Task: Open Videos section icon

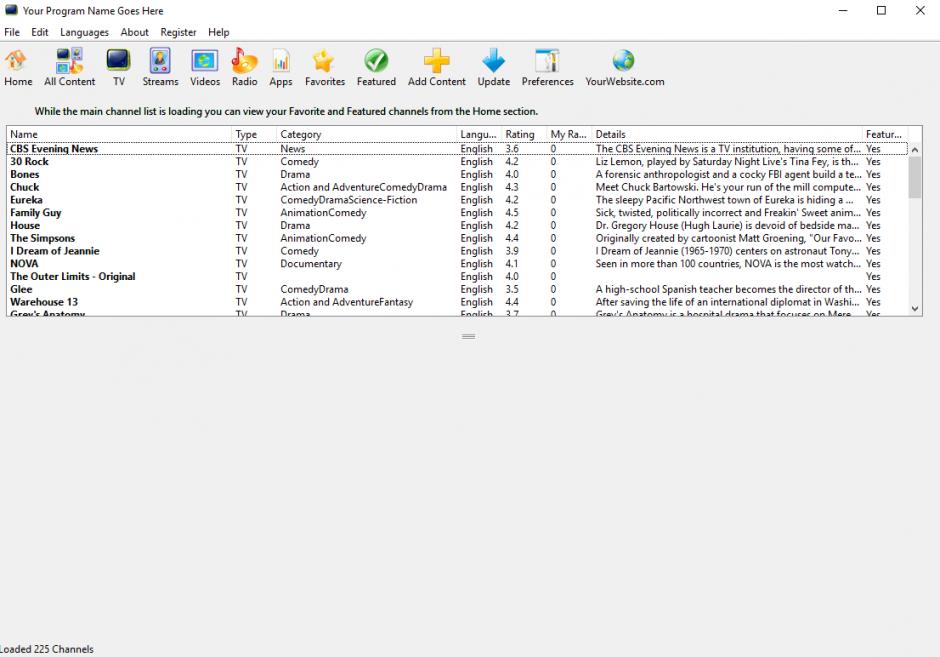Action: coord(204,61)
